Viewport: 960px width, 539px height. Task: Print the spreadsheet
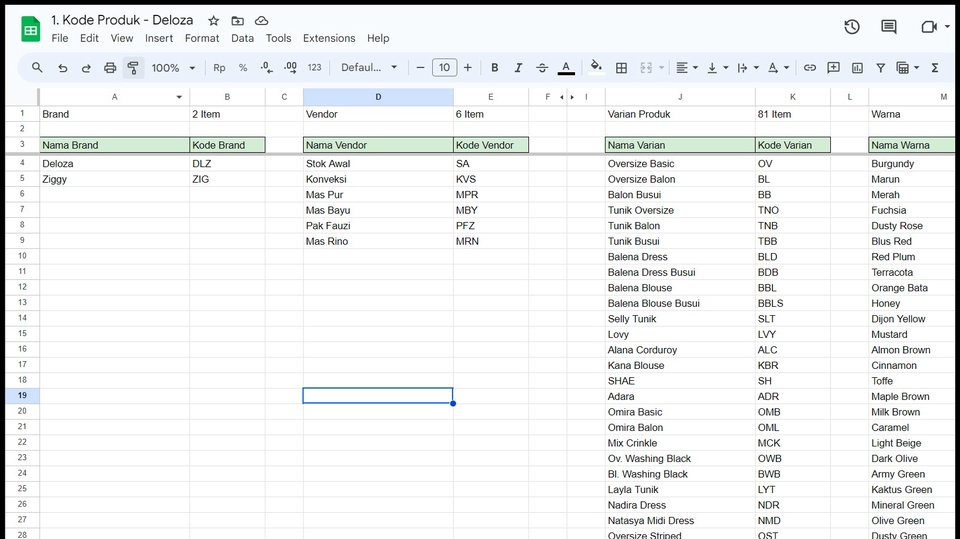pyautogui.click(x=110, y=67)
